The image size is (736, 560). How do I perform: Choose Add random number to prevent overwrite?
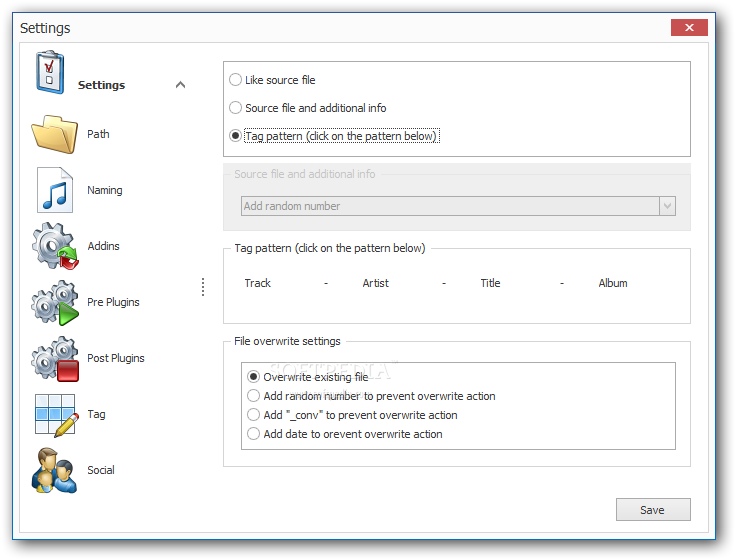pyautogui.click(x=371, y=396)
